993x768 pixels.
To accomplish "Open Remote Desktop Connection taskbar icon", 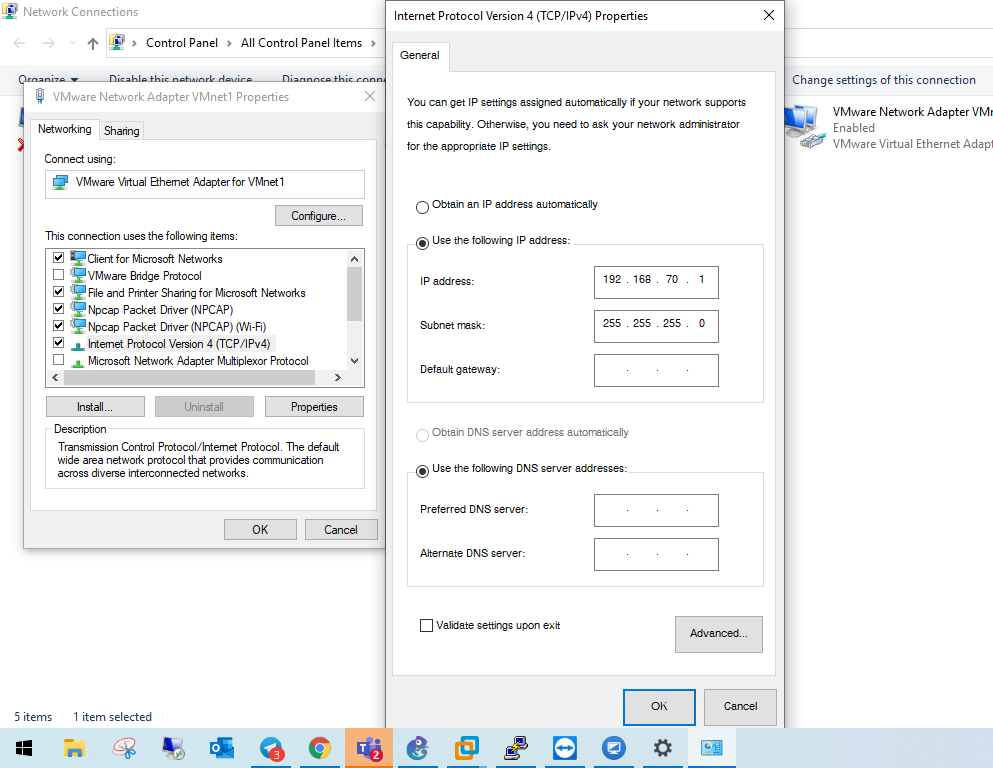I will pyautogui.click(x=173, y=748).
